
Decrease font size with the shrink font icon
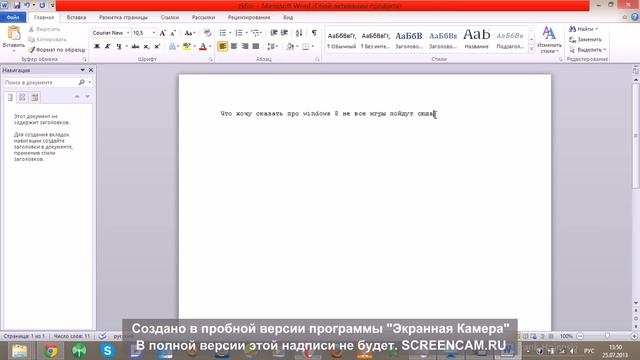coord(173,33)
